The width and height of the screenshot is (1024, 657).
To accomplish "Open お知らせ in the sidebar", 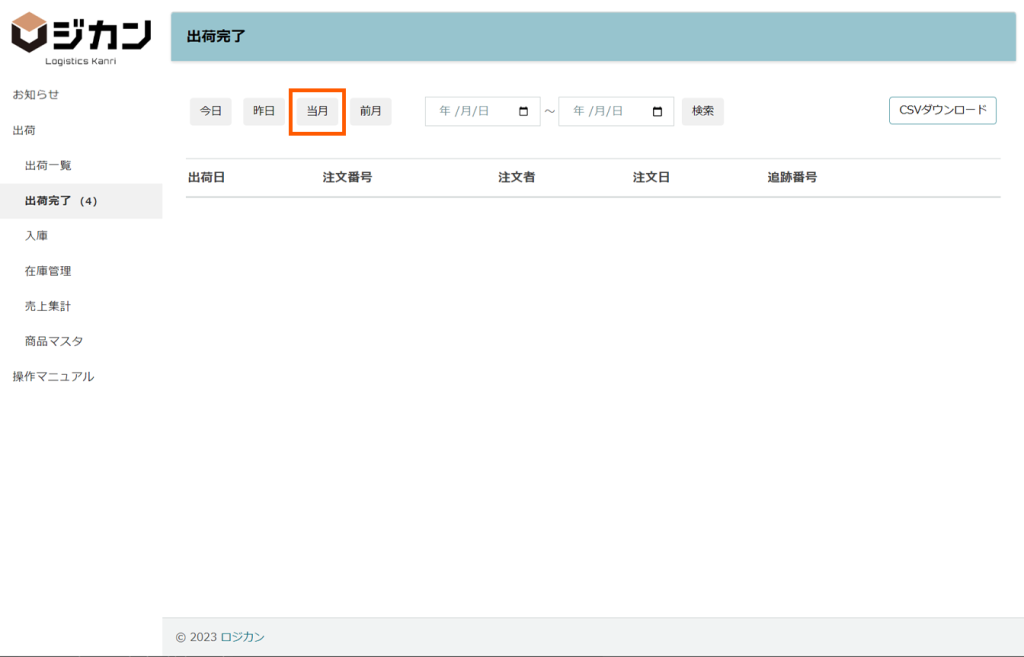I will [x=36, y=94].
